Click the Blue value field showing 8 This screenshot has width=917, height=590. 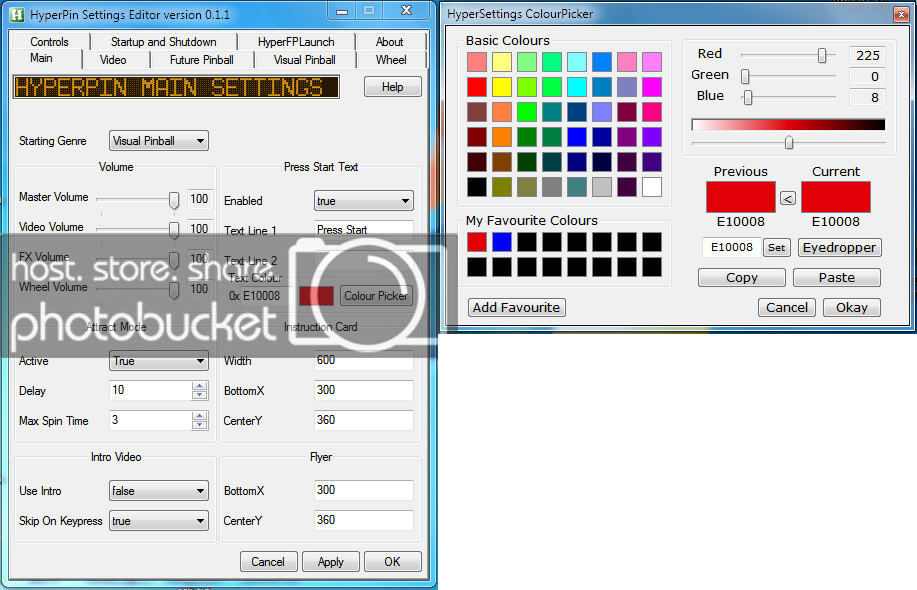[x=867, y=97]
